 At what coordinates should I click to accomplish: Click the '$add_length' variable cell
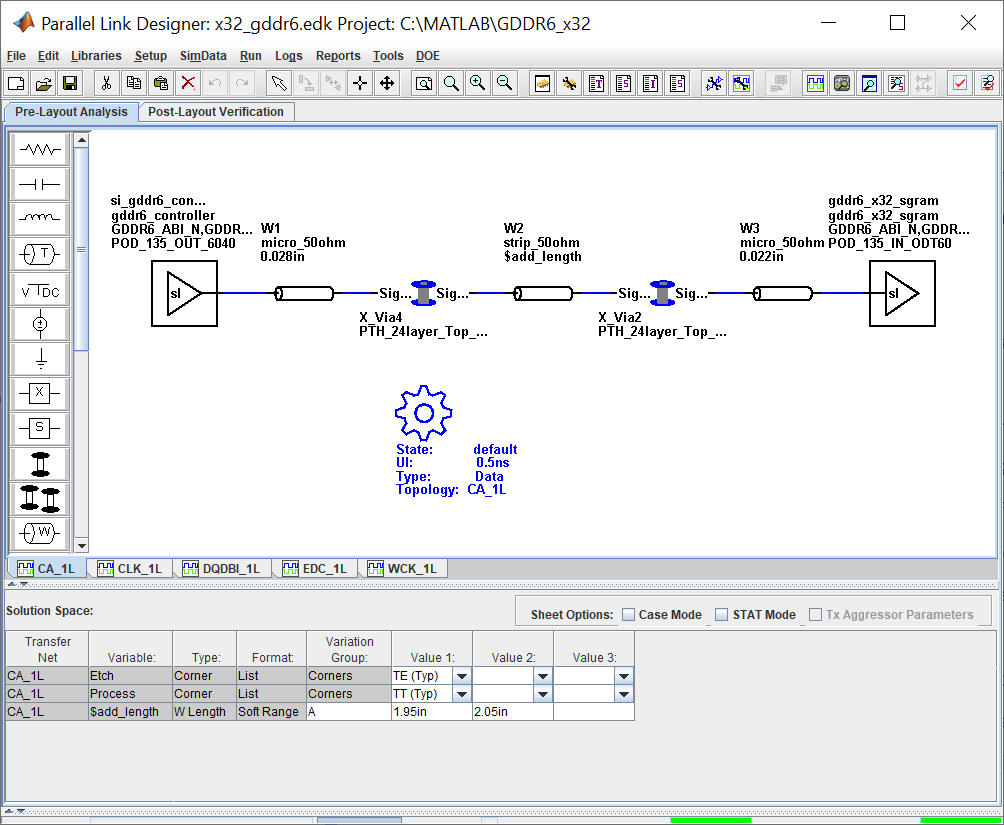coord(131,712)
